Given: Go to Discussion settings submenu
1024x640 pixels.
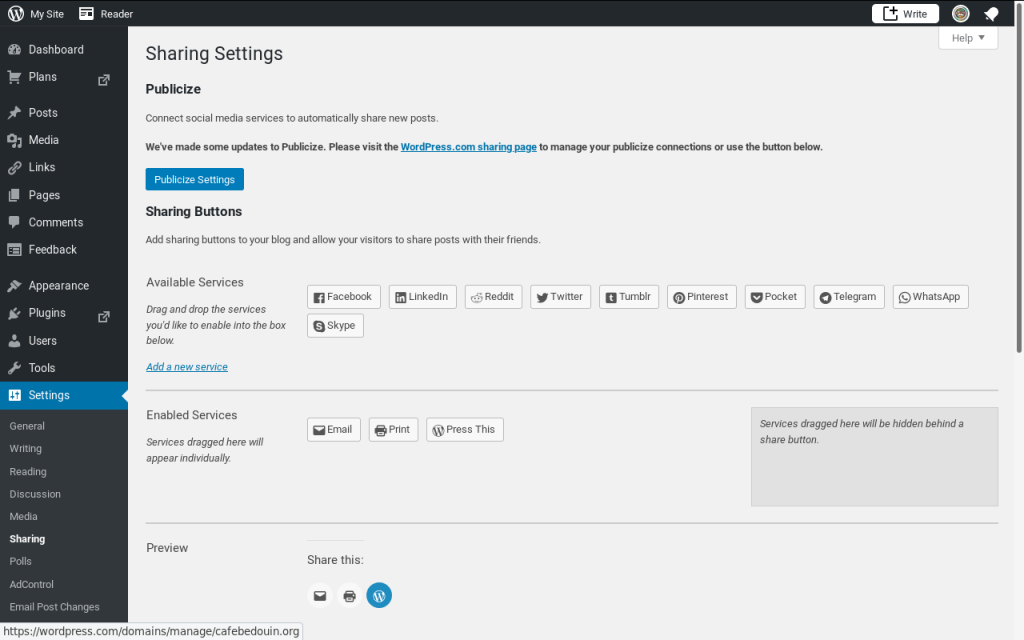Looking at the screenshot, I should tap(35, 494).
